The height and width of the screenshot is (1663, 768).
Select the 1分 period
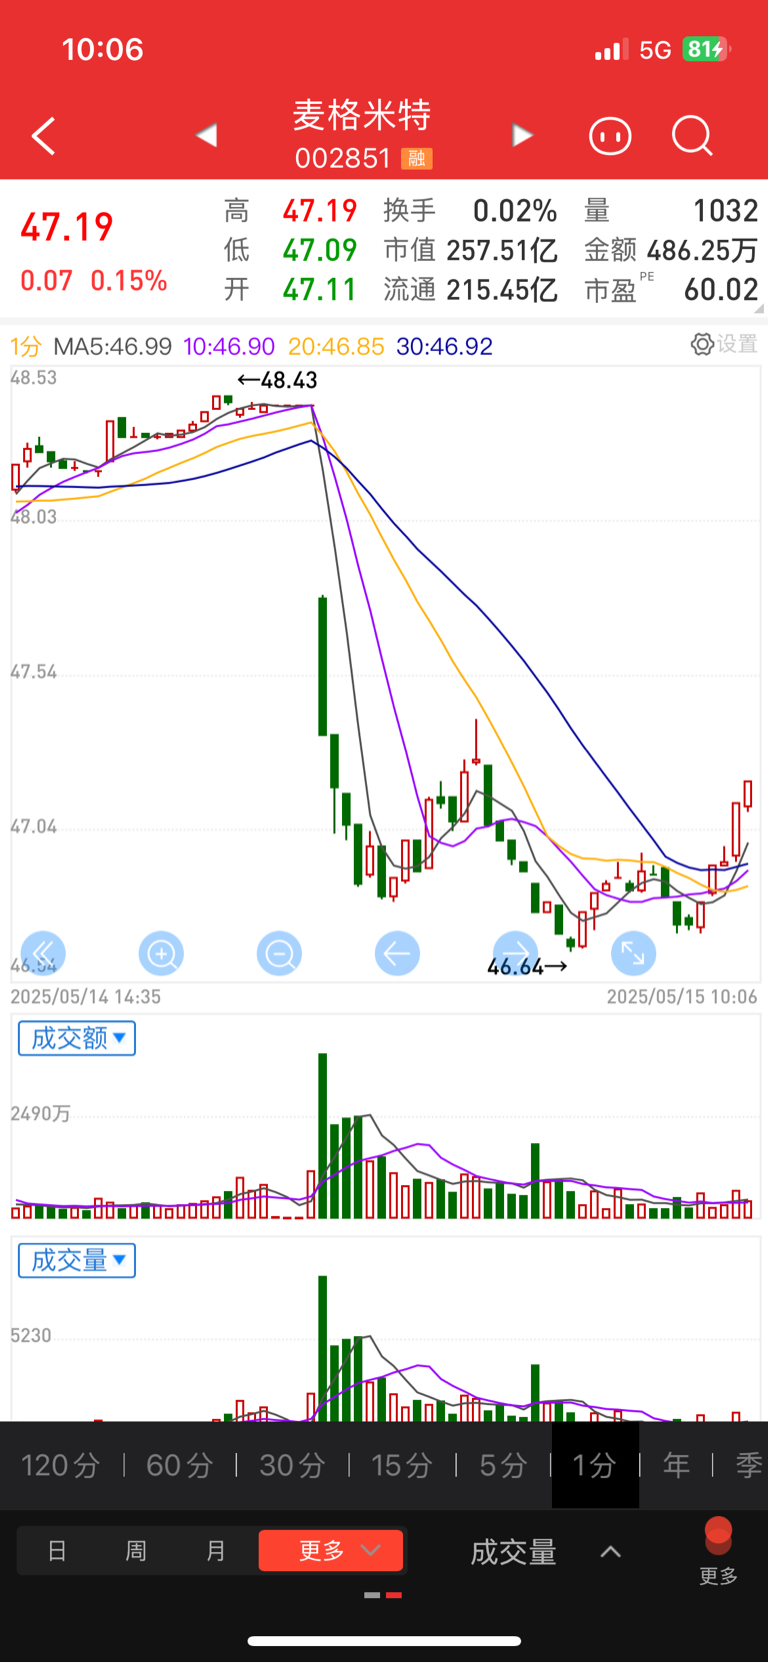pos(595,1465)
